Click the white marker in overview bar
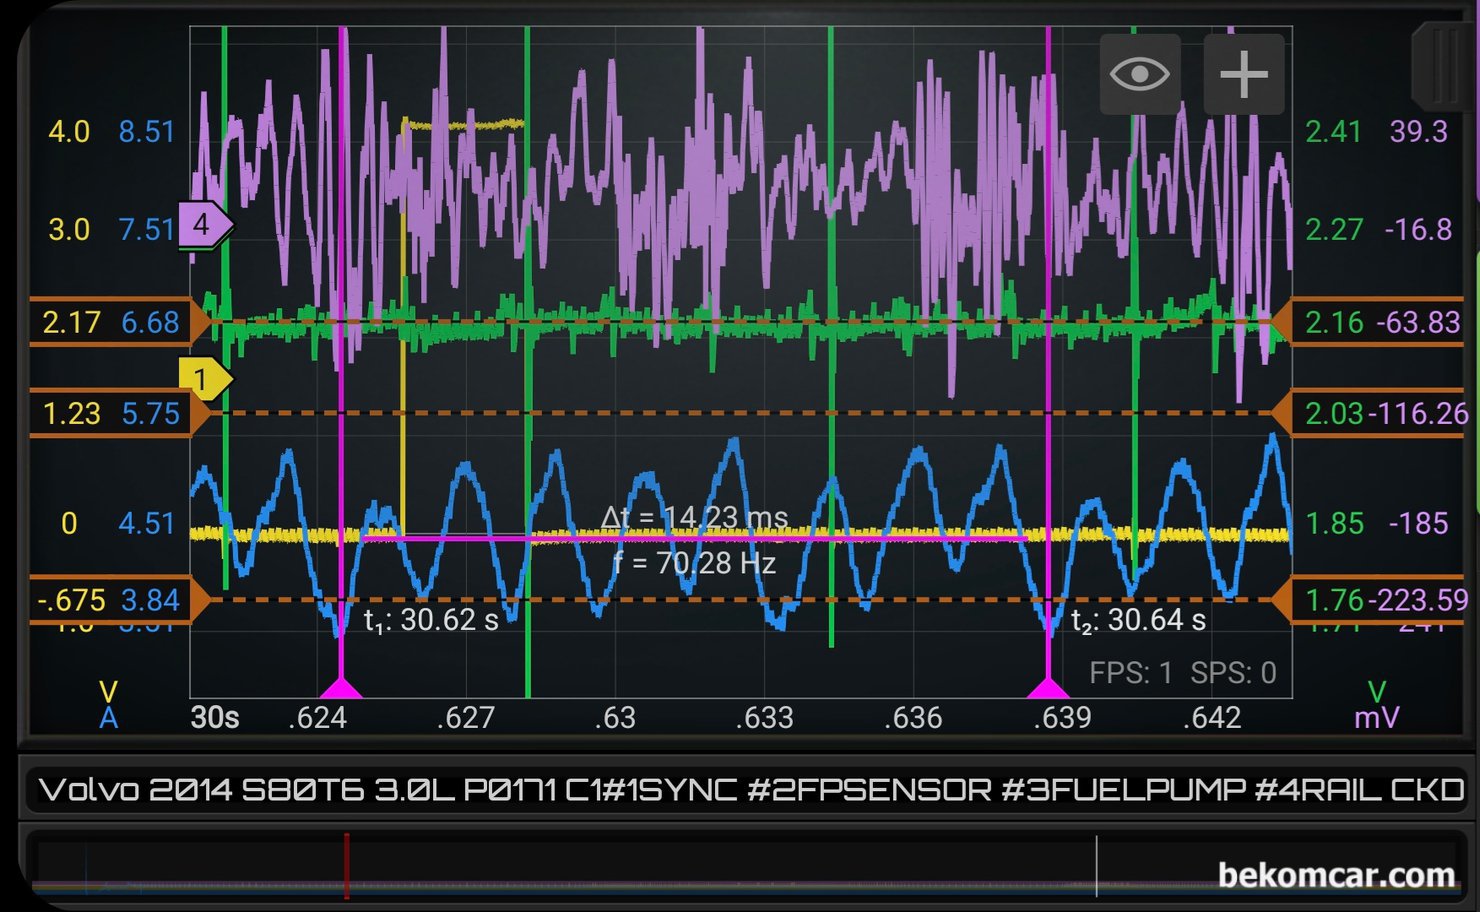Image resolution: width=1480 pixels, height=912 pixels. (x=1097, y=866)
